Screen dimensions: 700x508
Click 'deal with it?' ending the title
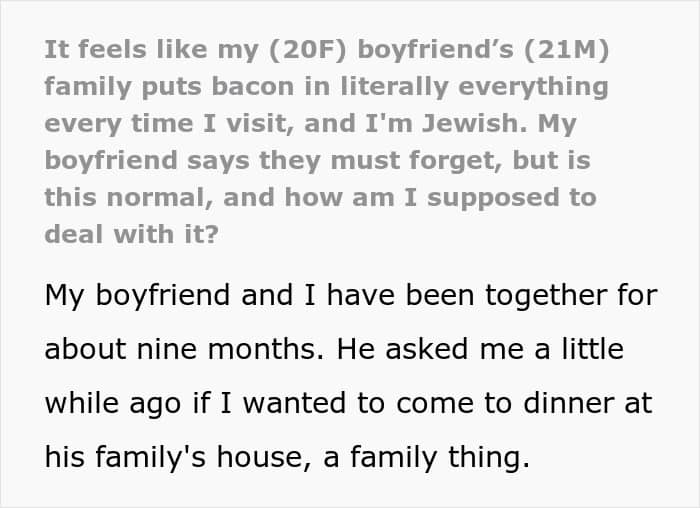(x=132, y=234)
